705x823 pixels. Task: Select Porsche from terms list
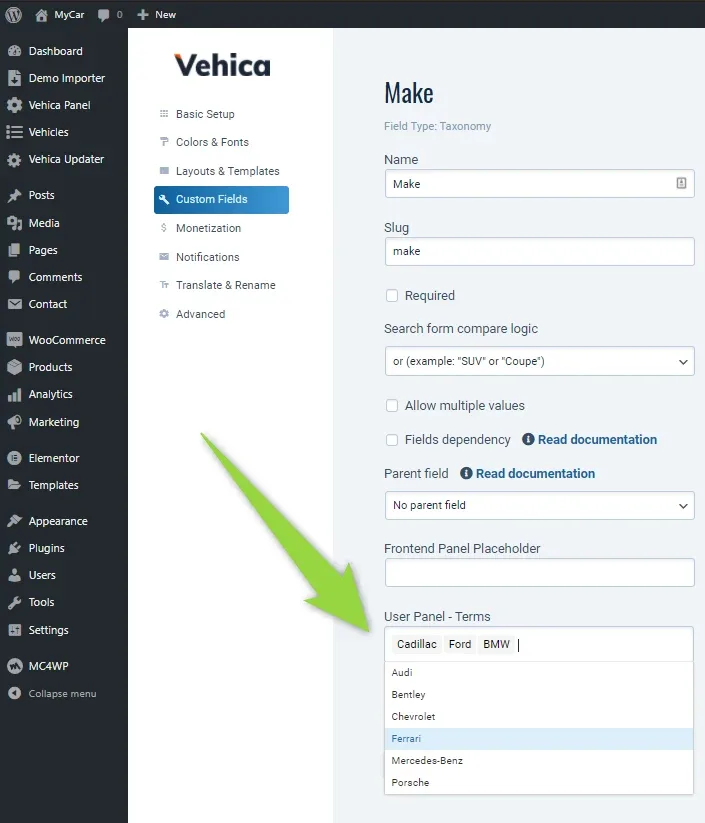coord(539,783)
